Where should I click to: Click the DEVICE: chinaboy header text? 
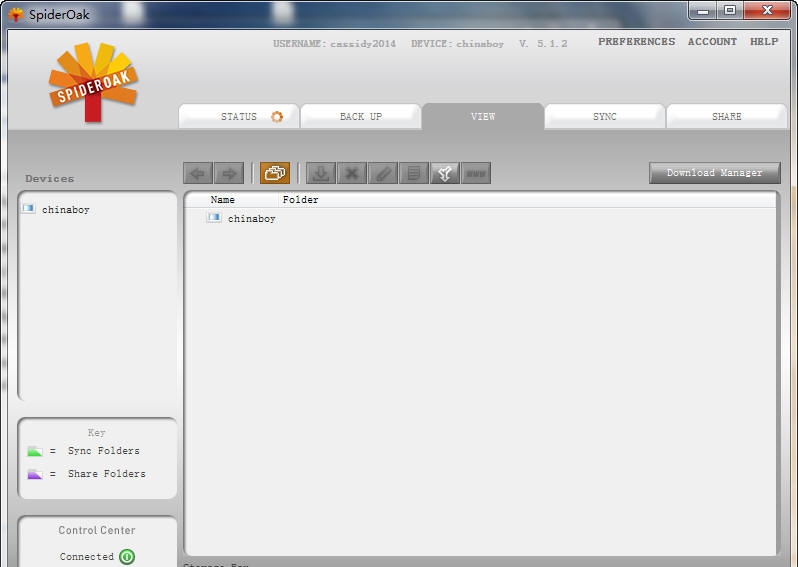click(x=457, y=44)
